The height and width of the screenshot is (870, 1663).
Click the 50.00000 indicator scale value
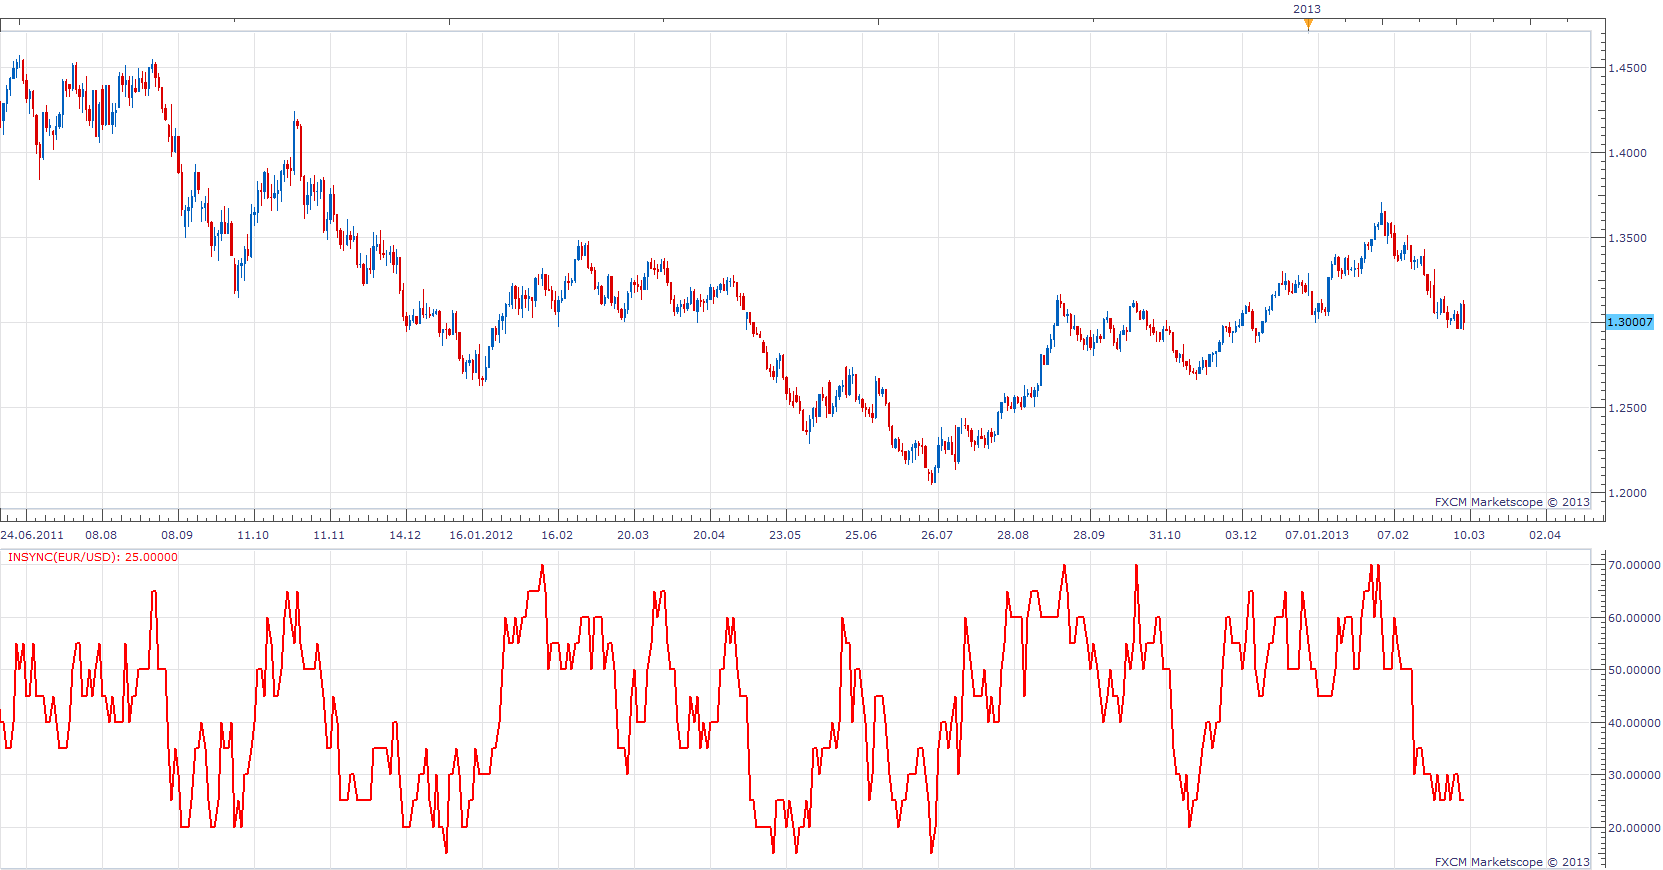tap(1634, 670)
